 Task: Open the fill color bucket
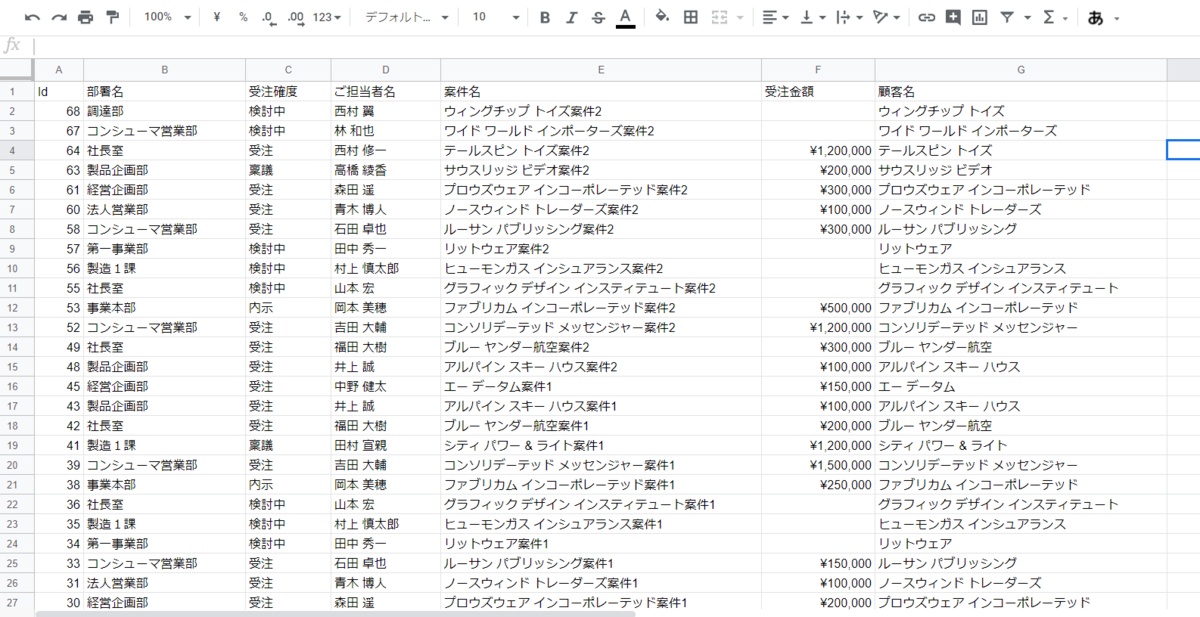coord(662,17)
